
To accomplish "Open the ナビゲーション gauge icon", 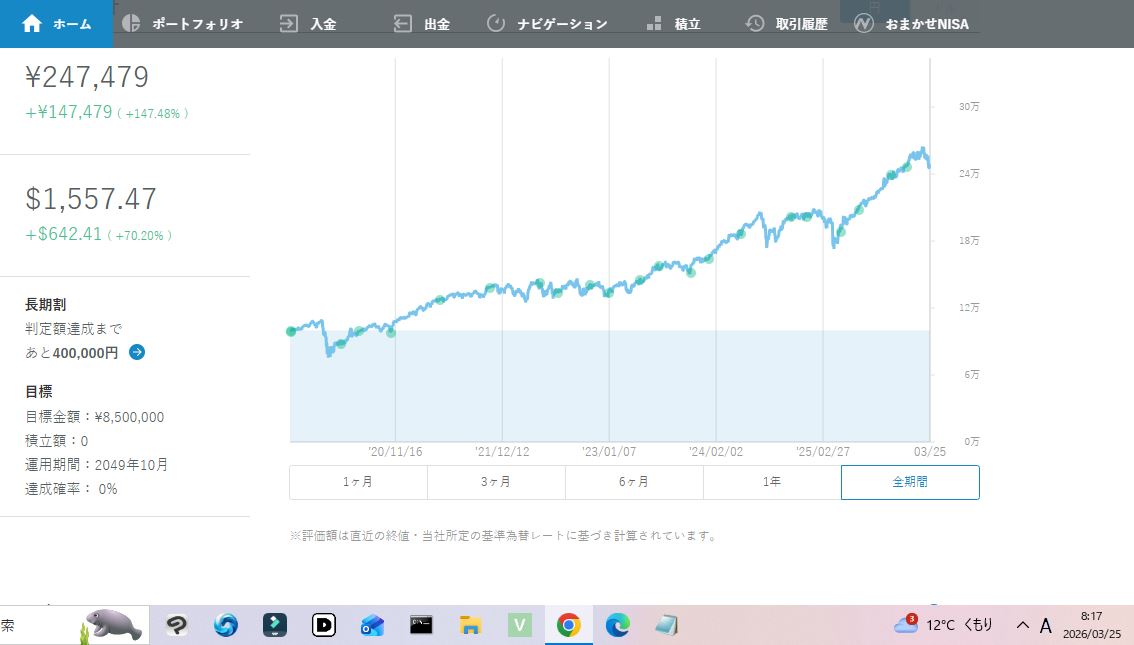I will [x=496, y=24].
